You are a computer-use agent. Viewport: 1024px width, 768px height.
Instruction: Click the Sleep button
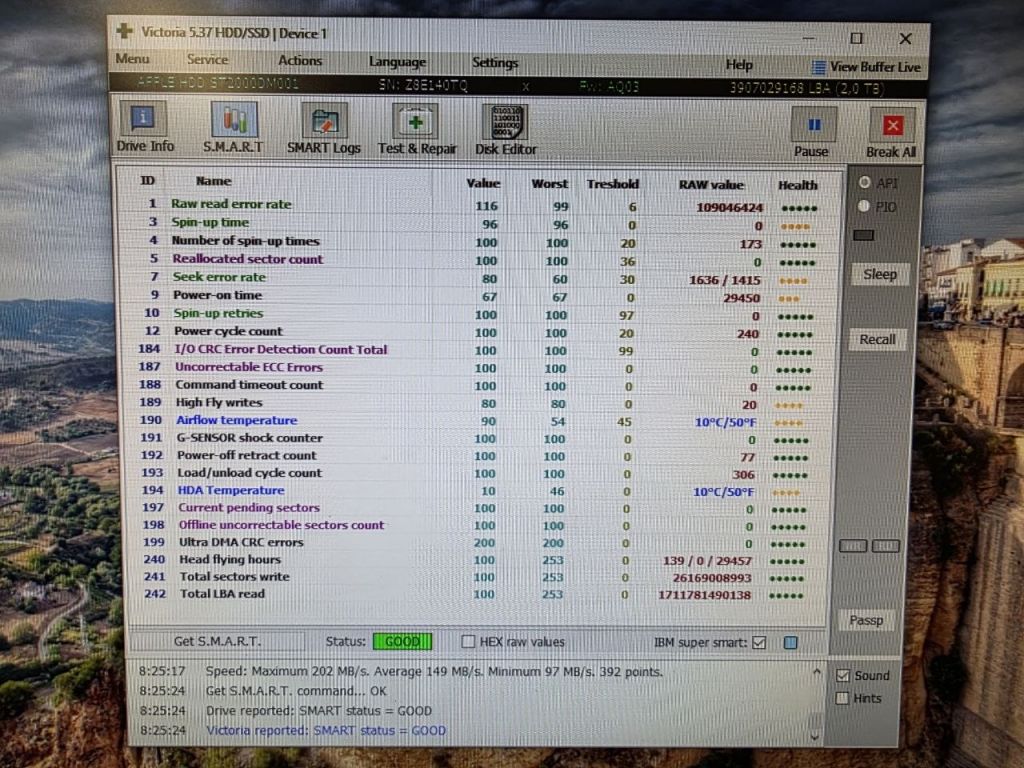(x=880, y=274)
